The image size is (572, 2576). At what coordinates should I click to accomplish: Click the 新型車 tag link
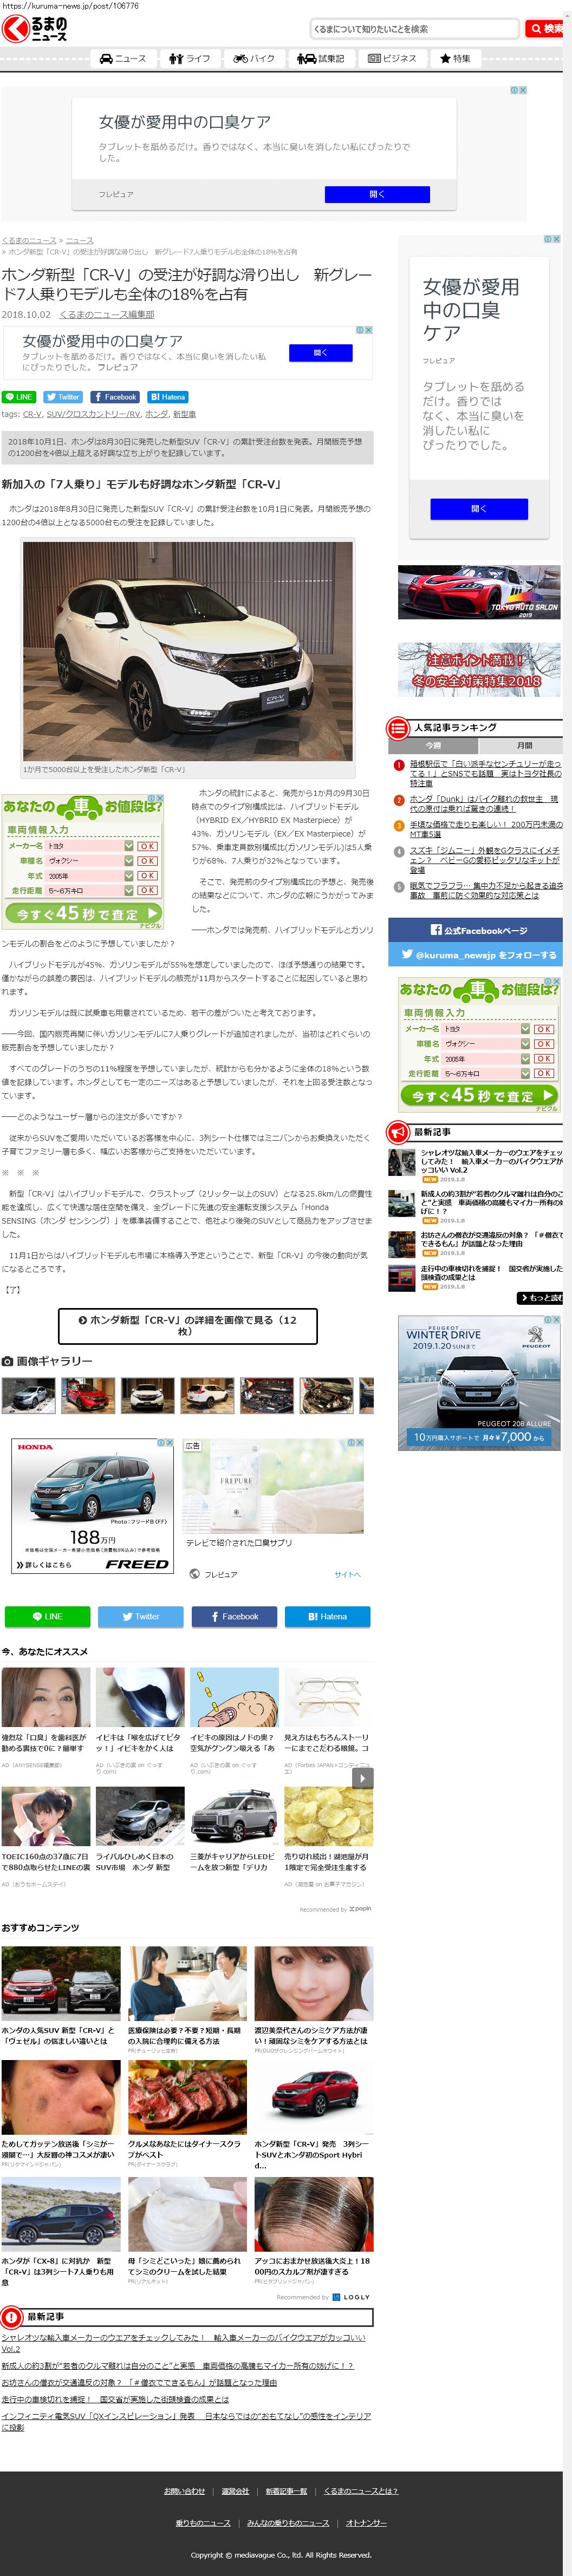(184, 414)
